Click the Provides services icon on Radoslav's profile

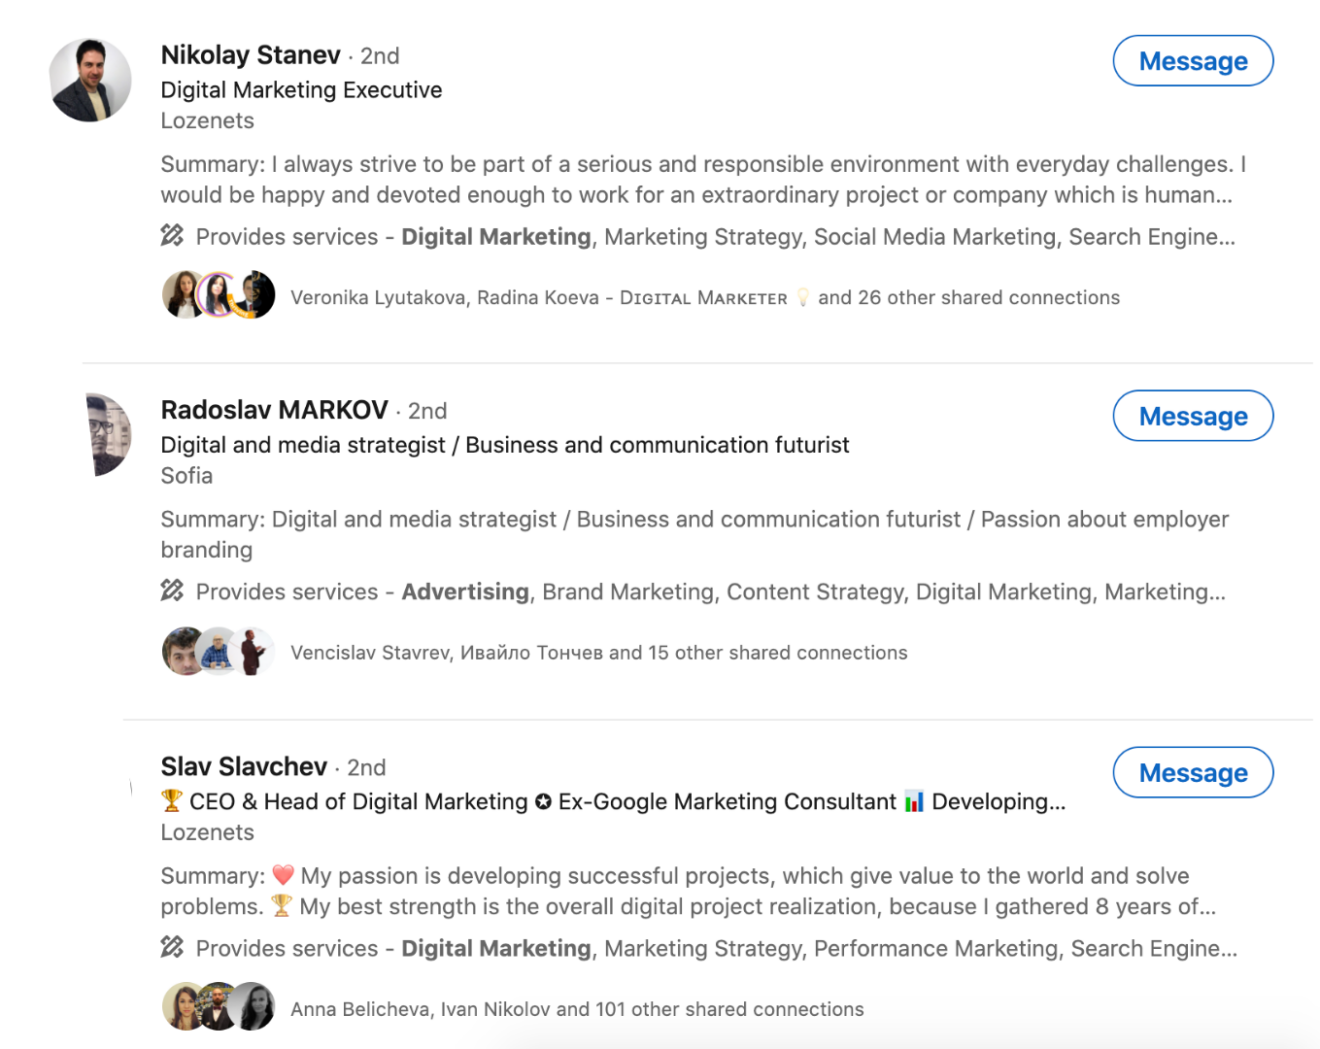171,591
